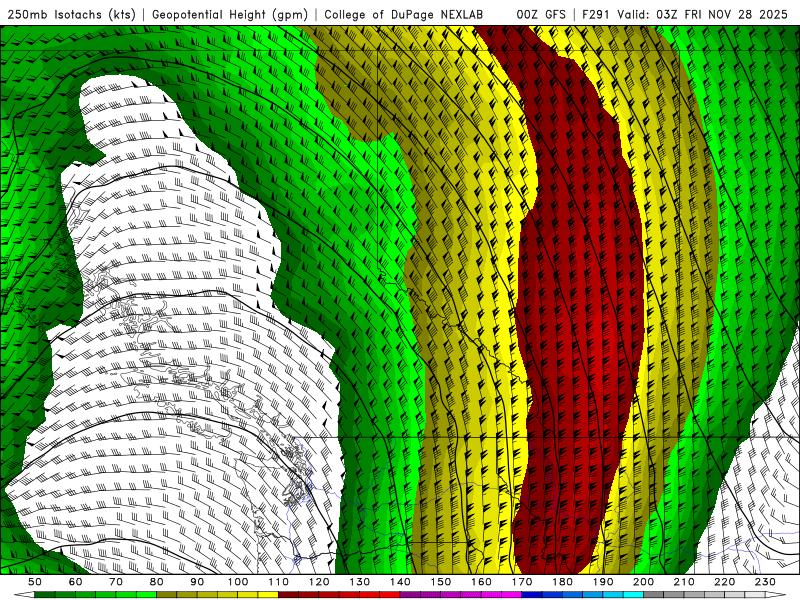Click the '190' color bar label
This screenshot has height=600, width=800.
(x=603, y=582)
